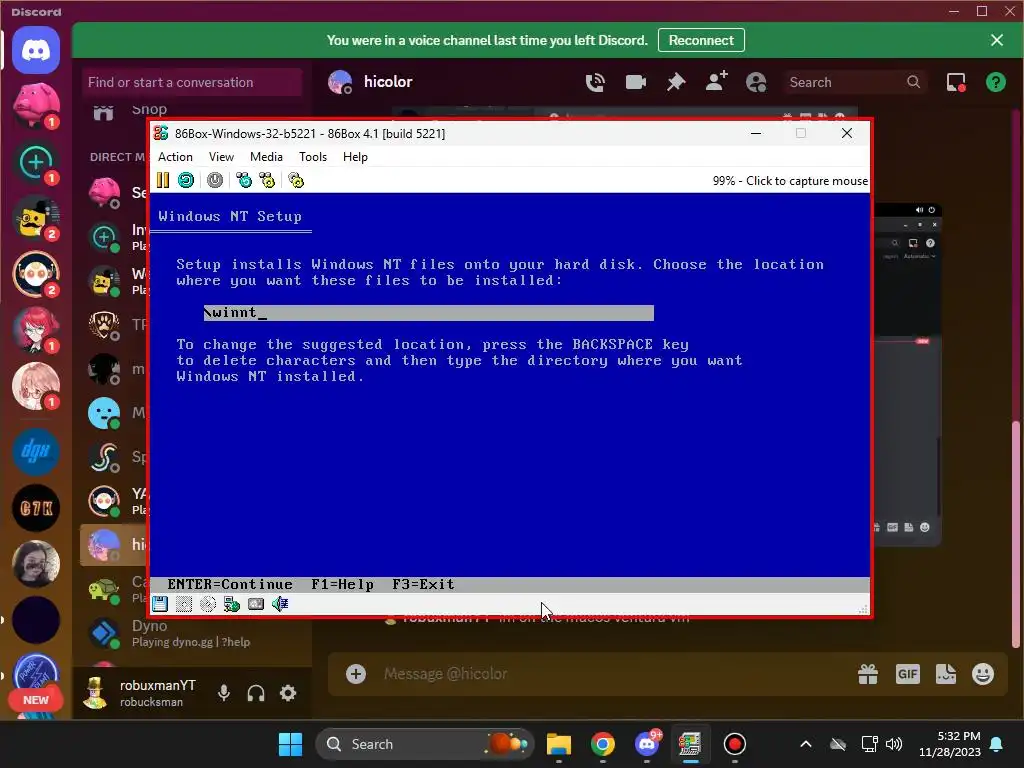Send Ctrl+Alt+Del via toolbar icon
Viewport: 1024px width, 768px height.
(244, 180)
